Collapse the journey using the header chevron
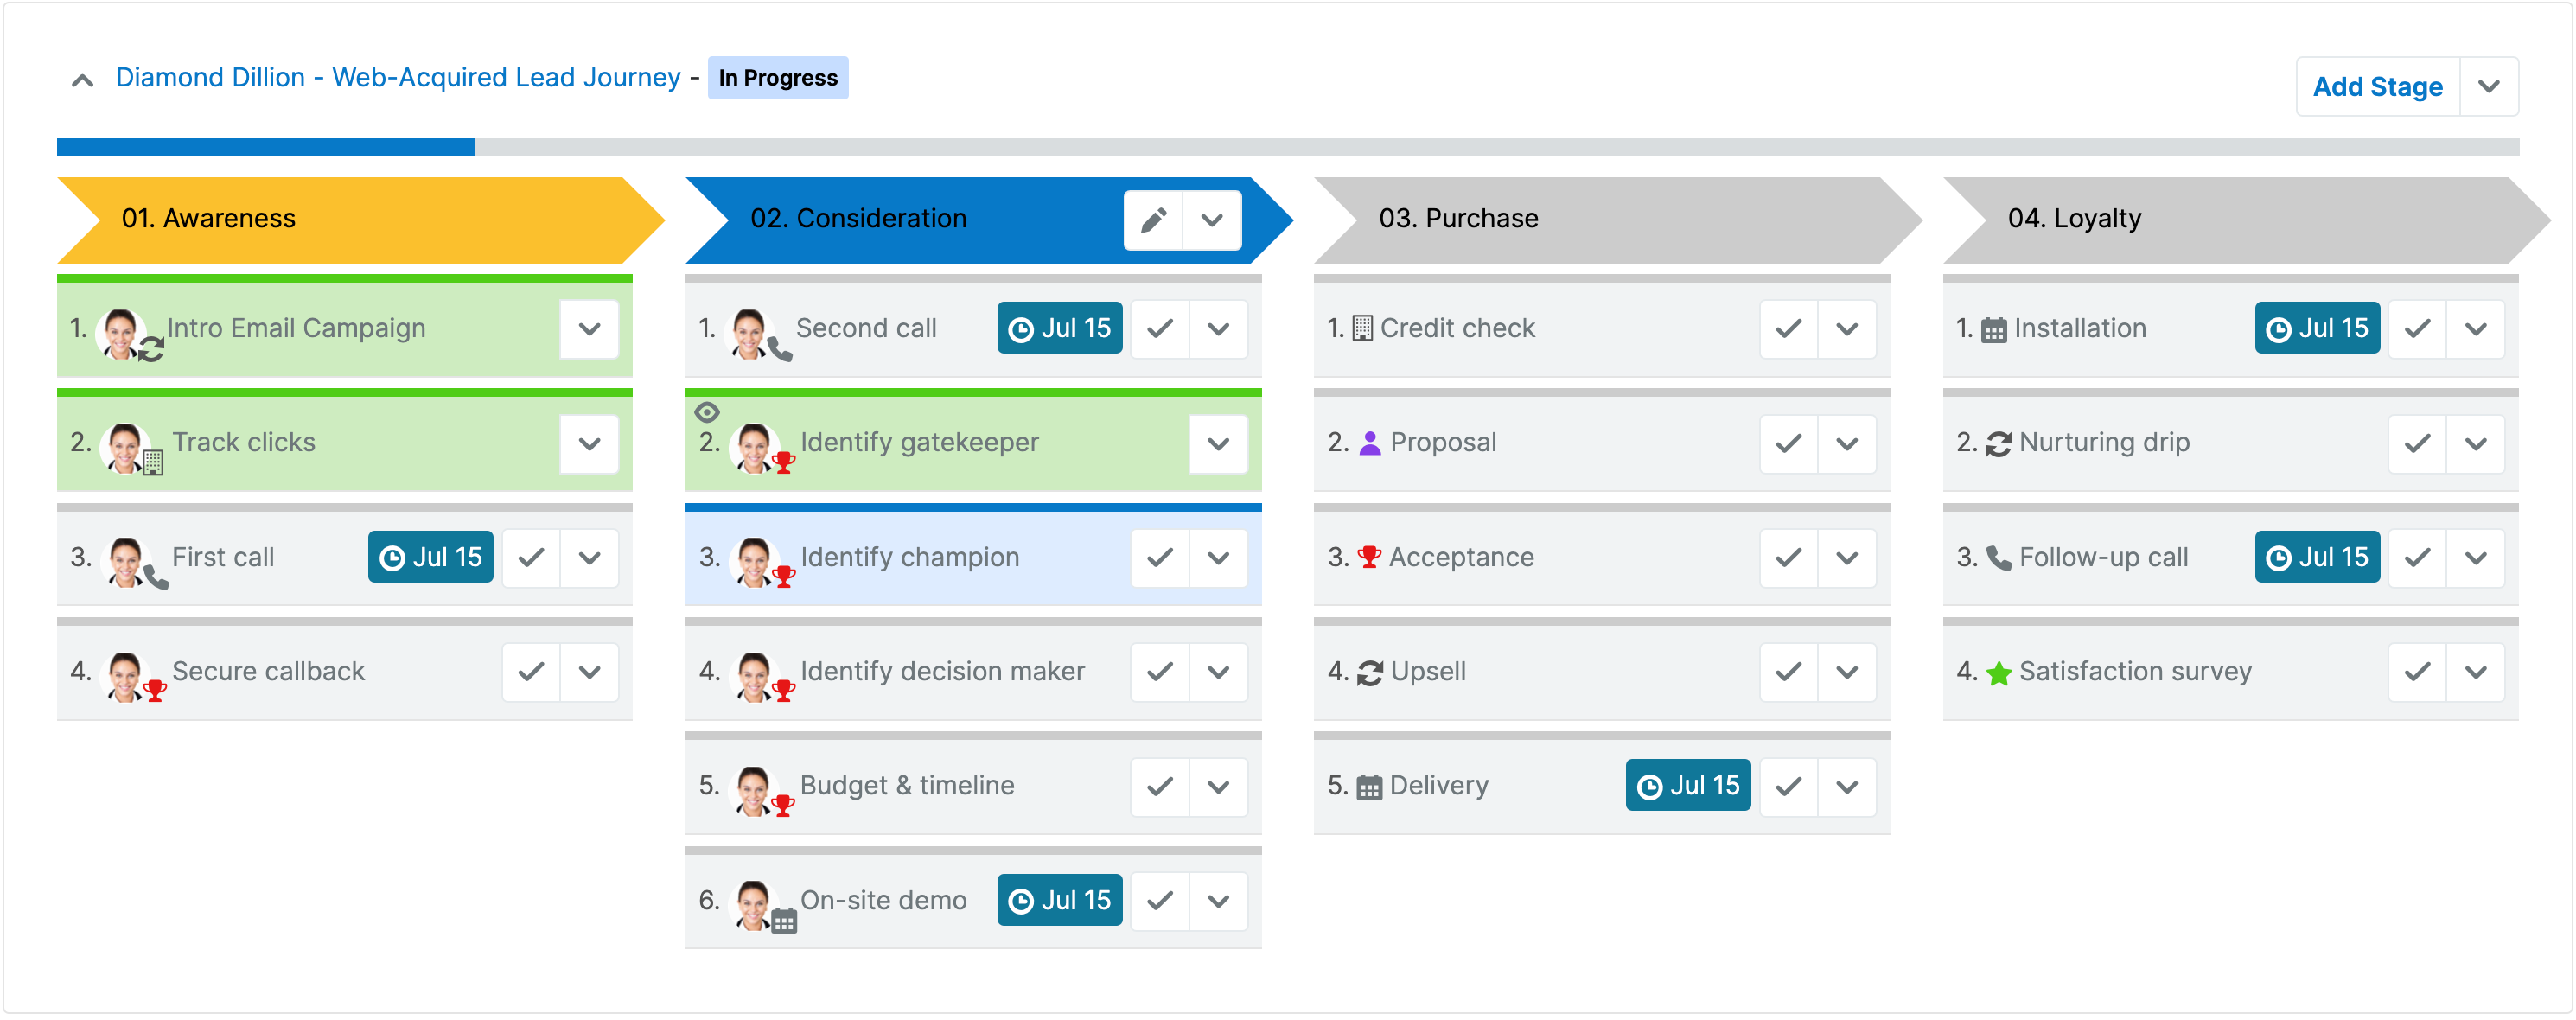The width and height of the screenshot is (2576, 1020). click(82, 80)
